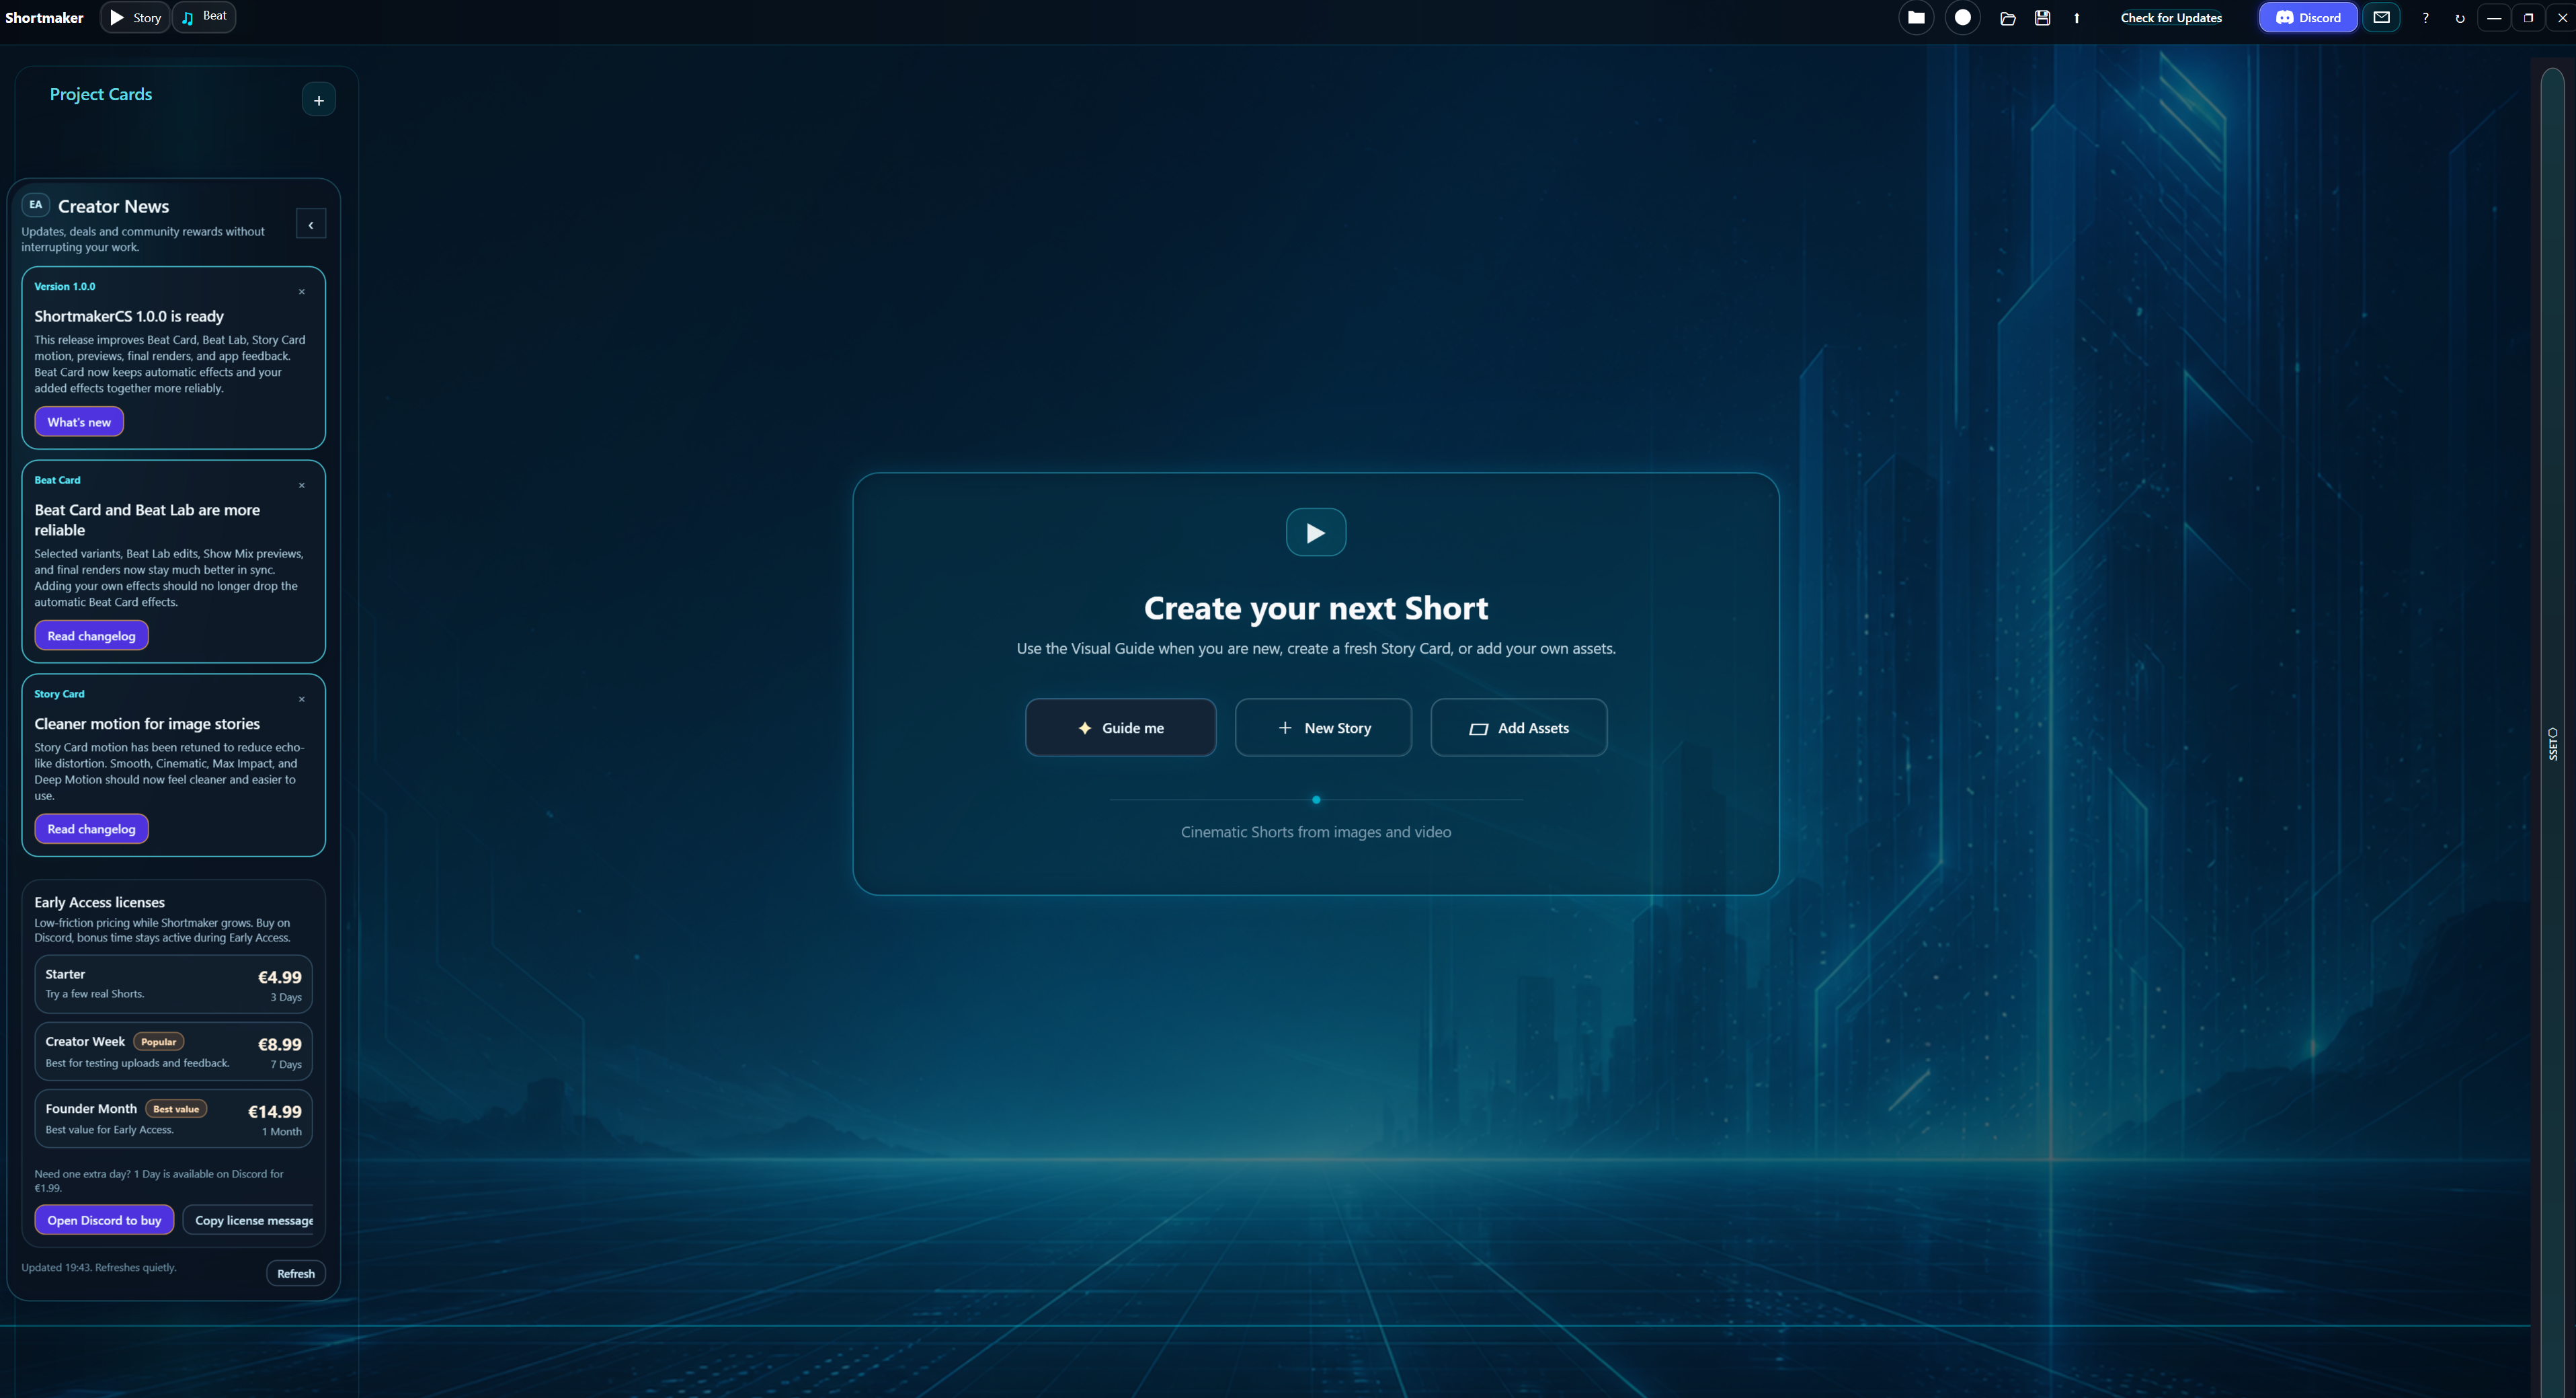Start the Guide me visual guide

coord(1120,728)
